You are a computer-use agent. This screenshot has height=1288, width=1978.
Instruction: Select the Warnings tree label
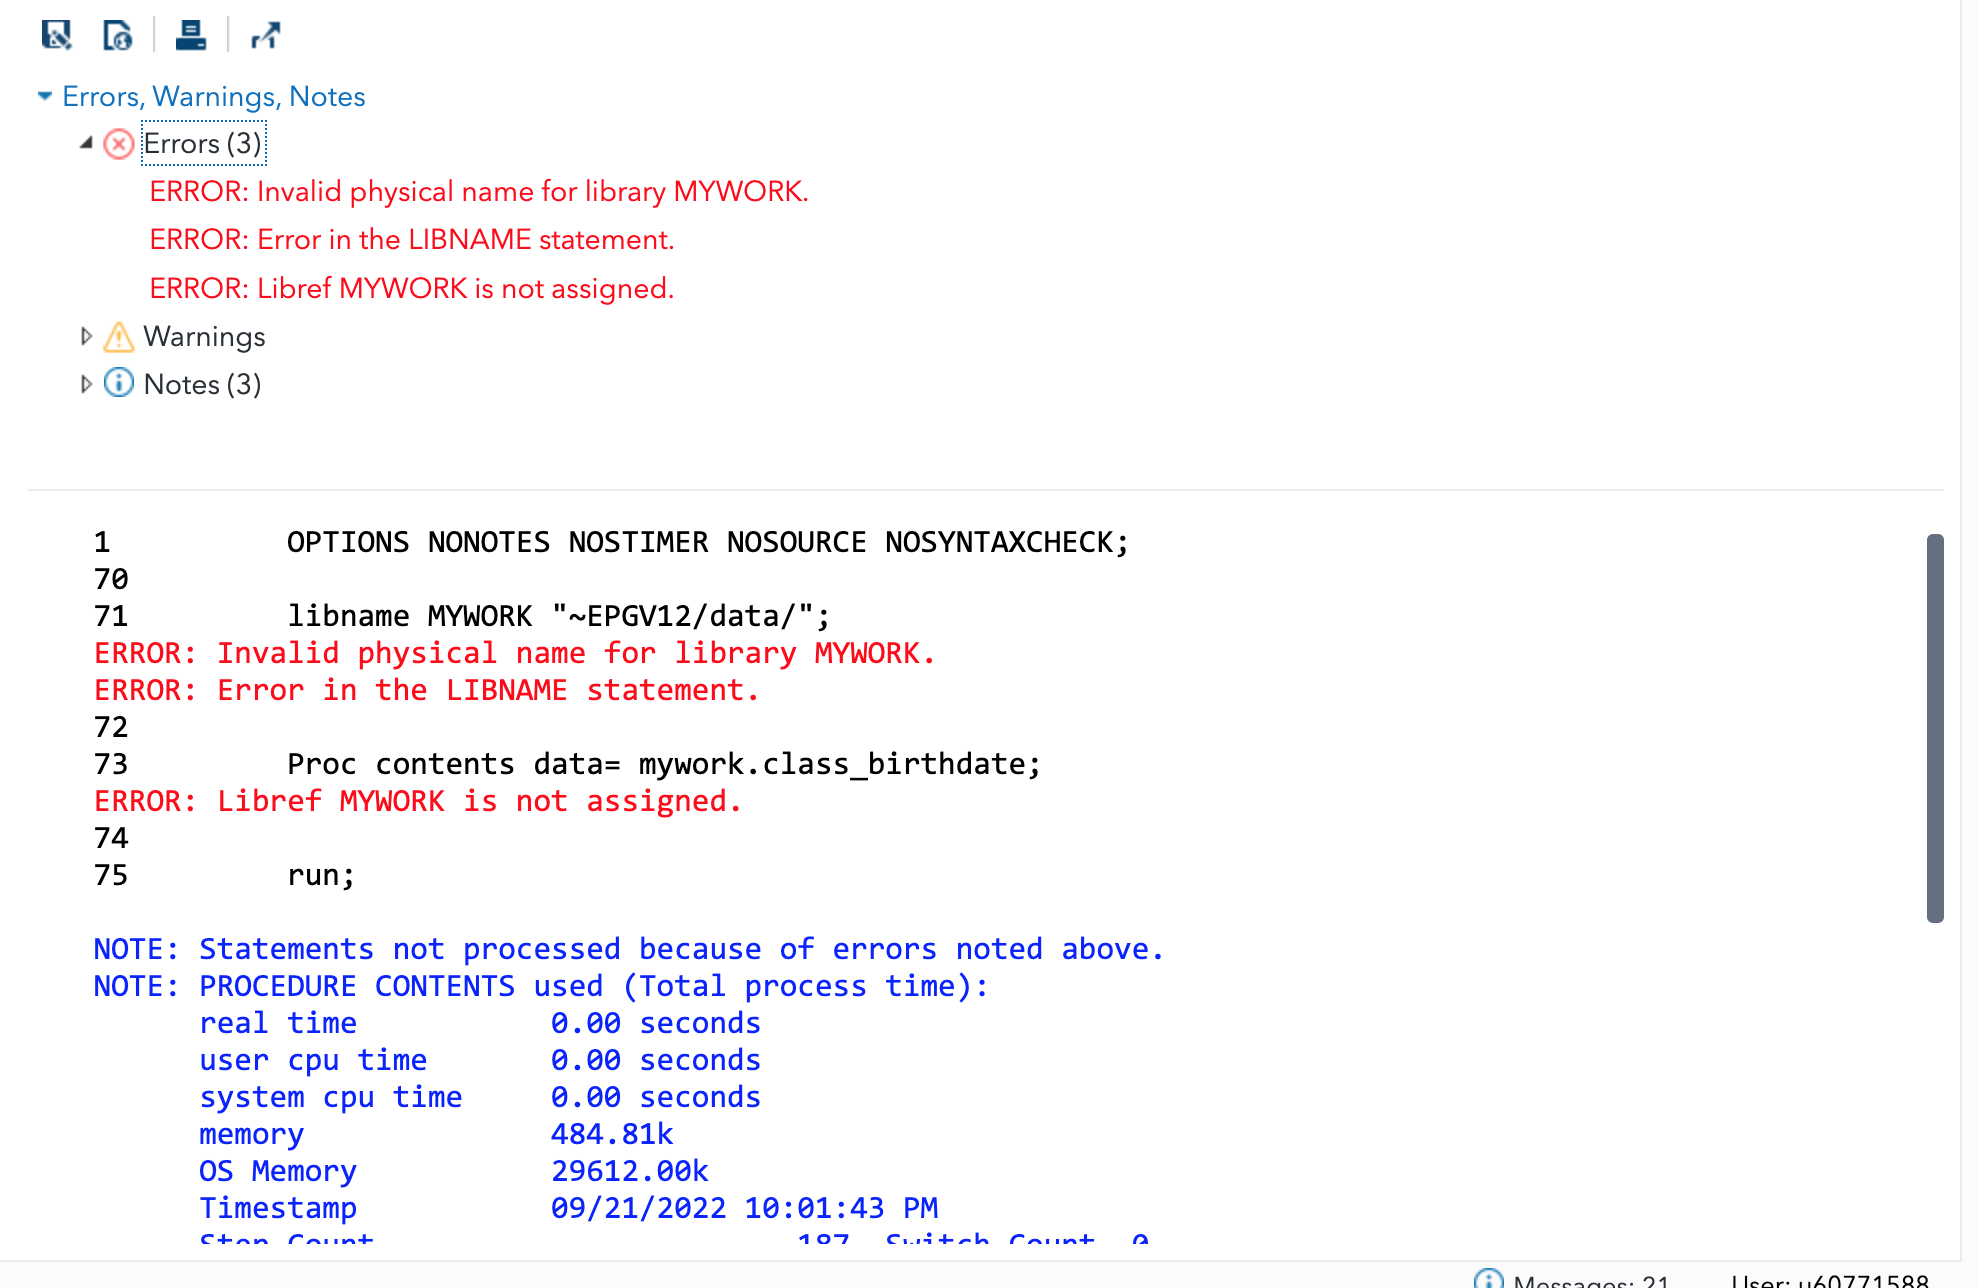(204, 337)
